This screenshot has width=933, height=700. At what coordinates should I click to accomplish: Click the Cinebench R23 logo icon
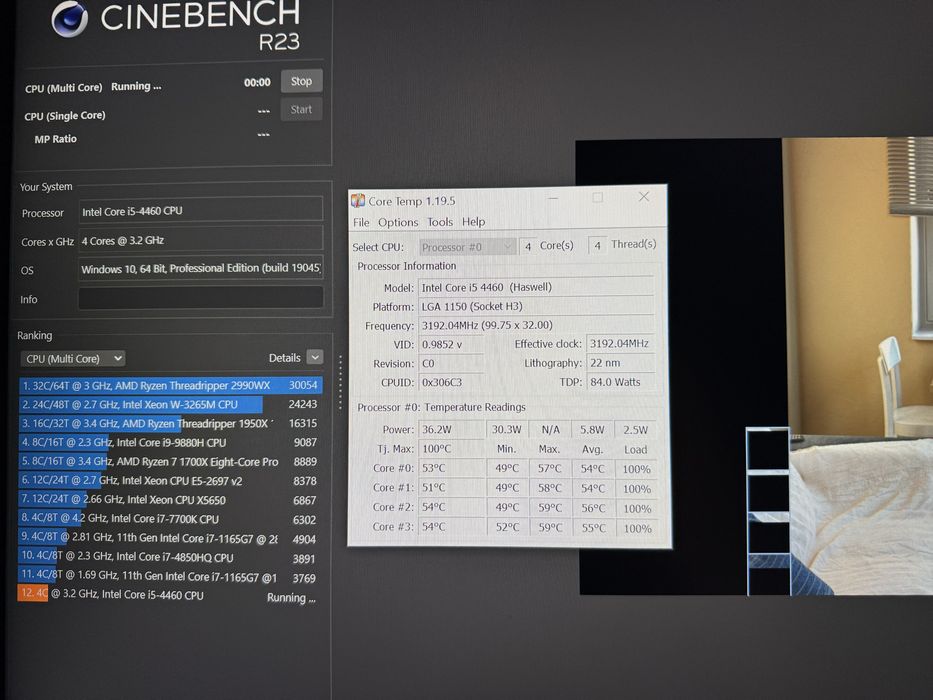coord(70,19)
